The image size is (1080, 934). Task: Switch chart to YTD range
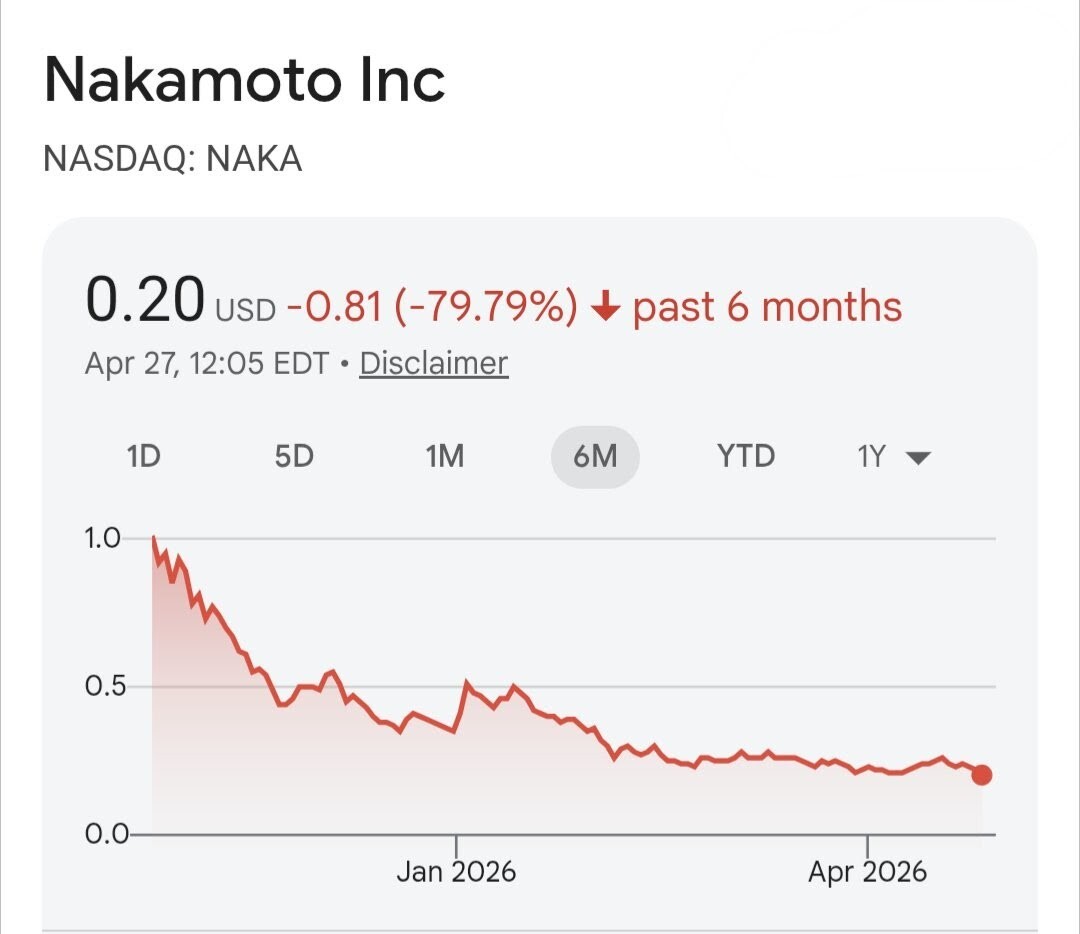(745, 457)
